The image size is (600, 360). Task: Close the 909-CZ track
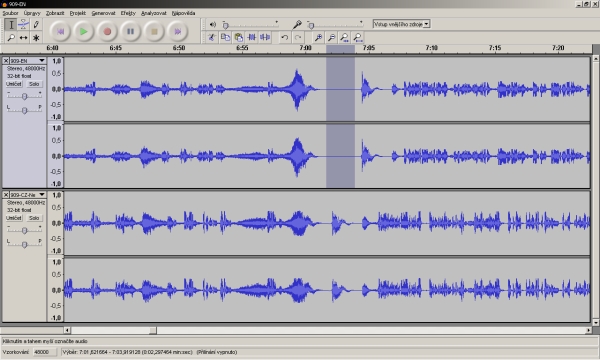pyautogui.click(x=6, y=195)
